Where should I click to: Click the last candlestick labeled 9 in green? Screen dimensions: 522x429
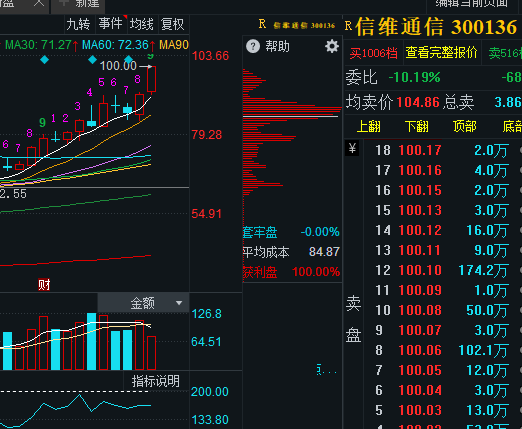coord(151,79)
